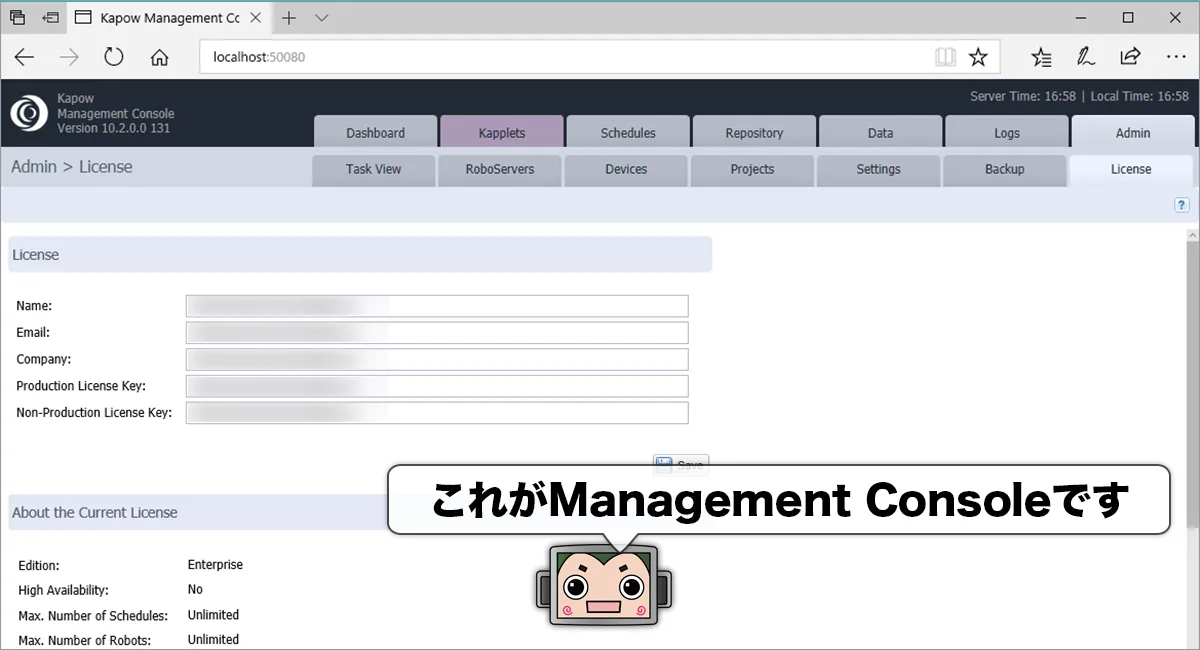Click the tabs set aside icon

[18, 18]
